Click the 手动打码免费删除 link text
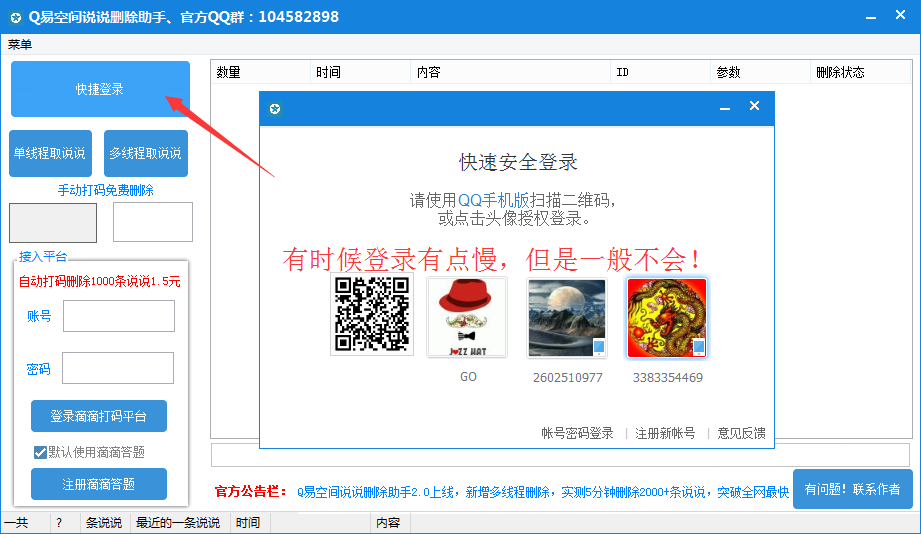The width and height of the screenshot is (921, 534). click(106, 190)
